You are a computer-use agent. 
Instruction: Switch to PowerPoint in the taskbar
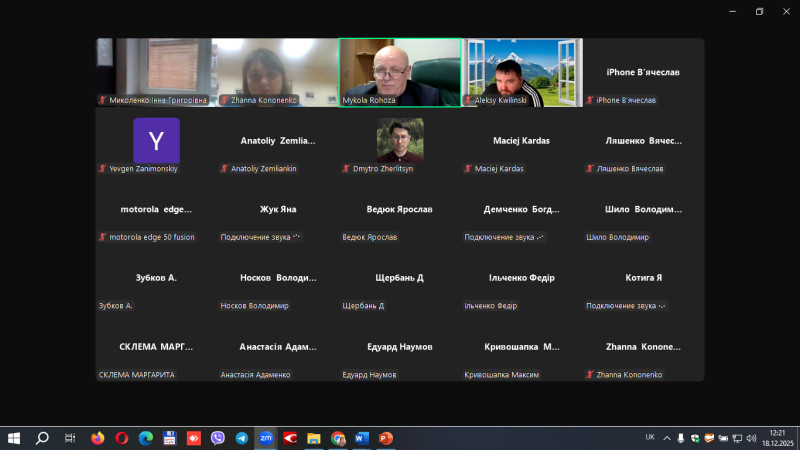[x=386, y=438]
